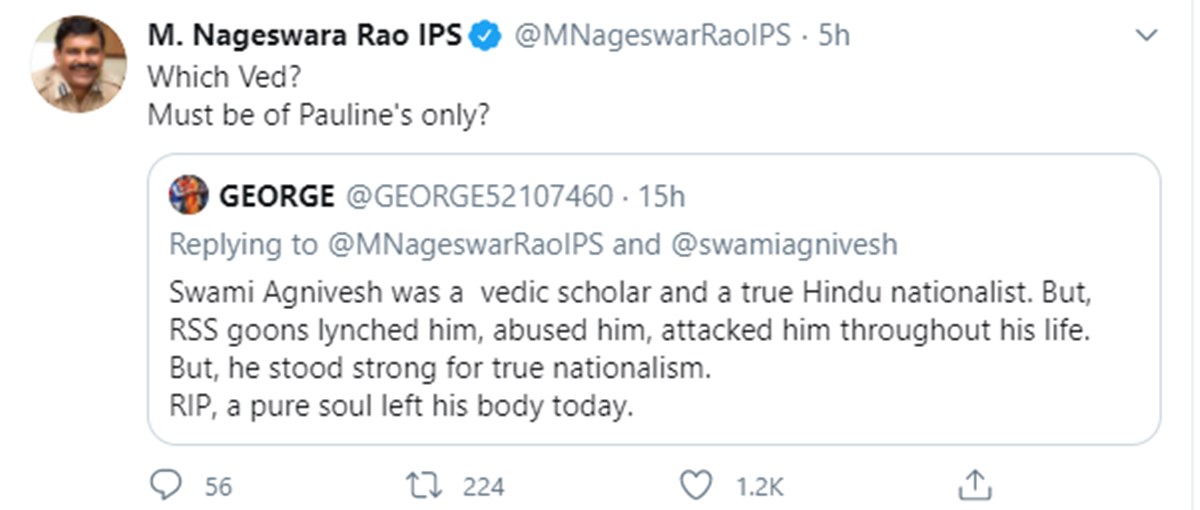Open the @GEORGE52107460 handle
The width and height of the screenshot is (1200, 510).
(479, 196)
